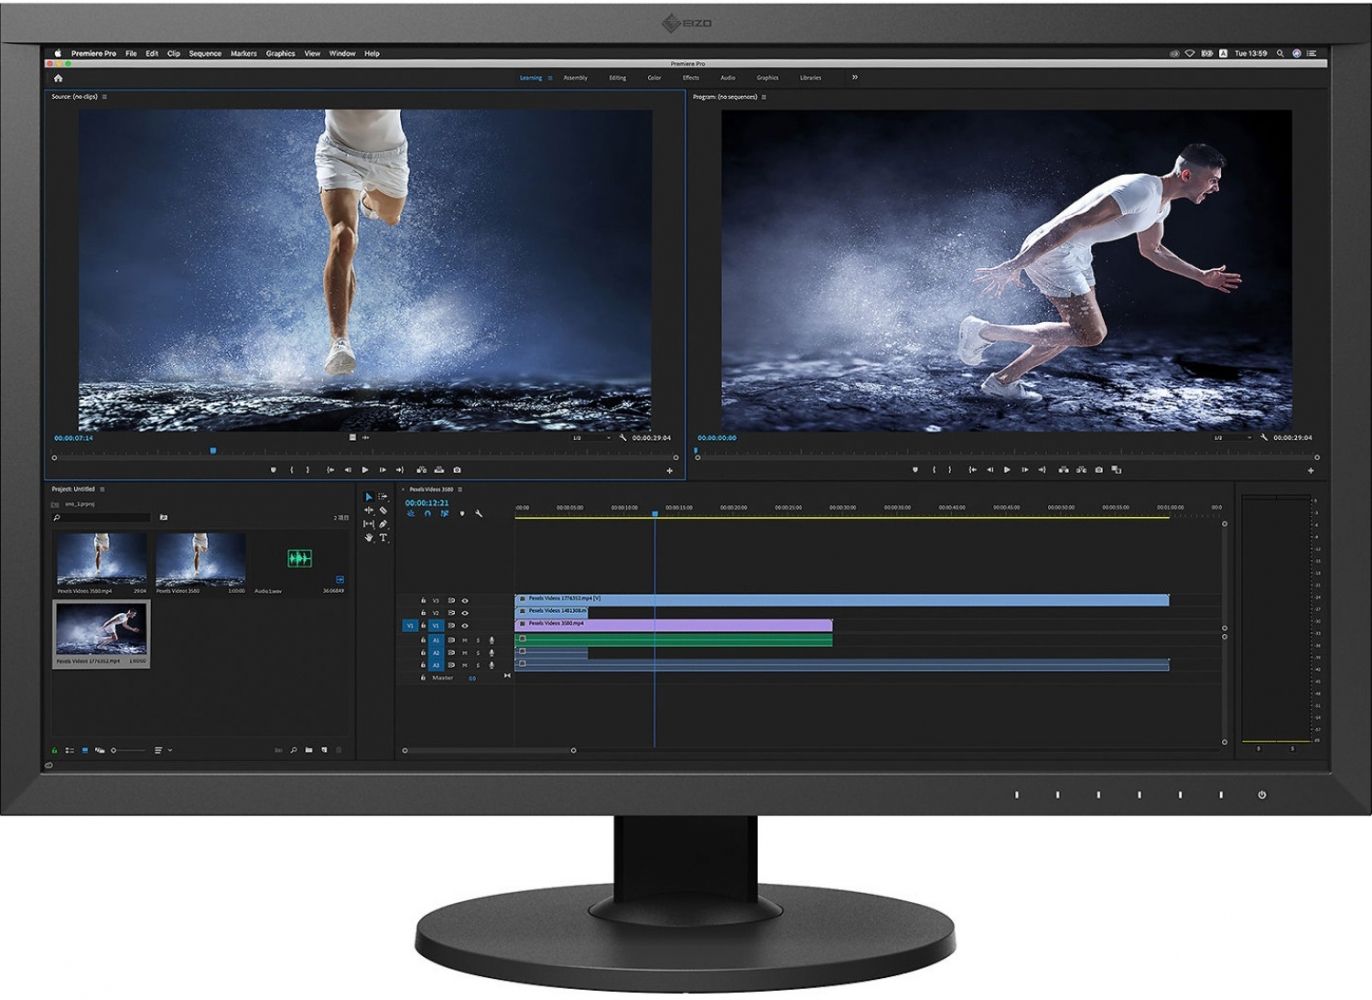Expand the workspace overflow chevron

point(855,77)
